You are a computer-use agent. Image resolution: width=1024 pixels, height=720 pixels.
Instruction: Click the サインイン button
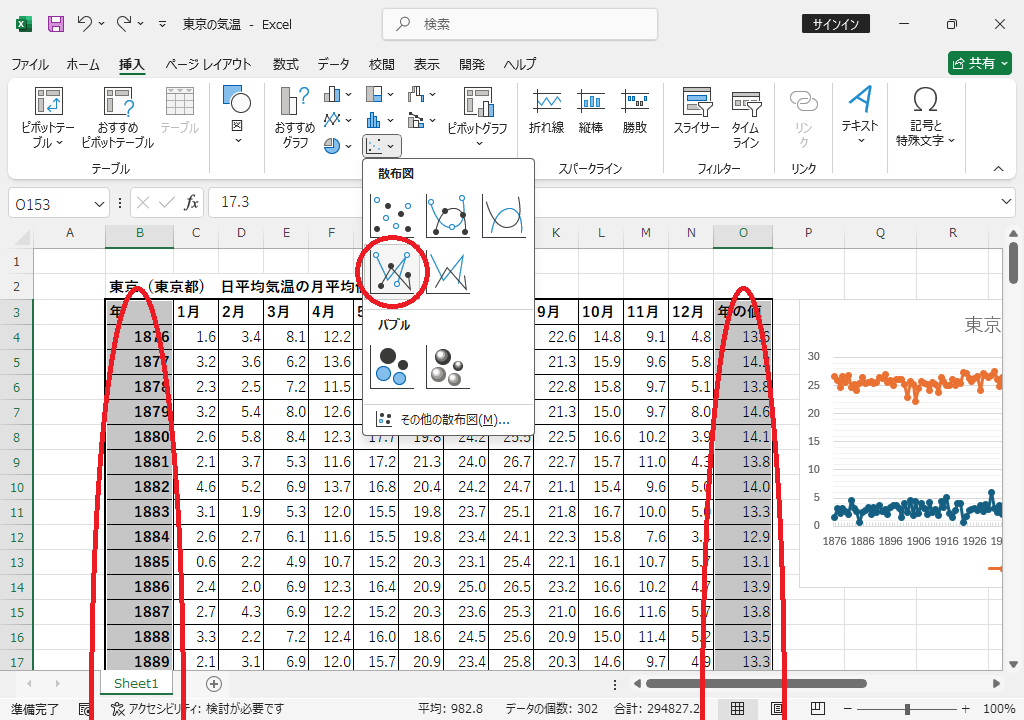835,24
